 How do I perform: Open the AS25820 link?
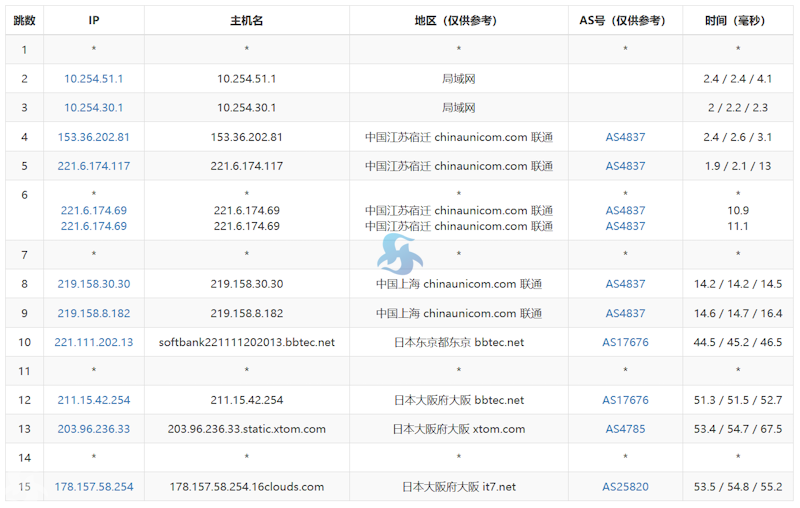pos(625,487)
